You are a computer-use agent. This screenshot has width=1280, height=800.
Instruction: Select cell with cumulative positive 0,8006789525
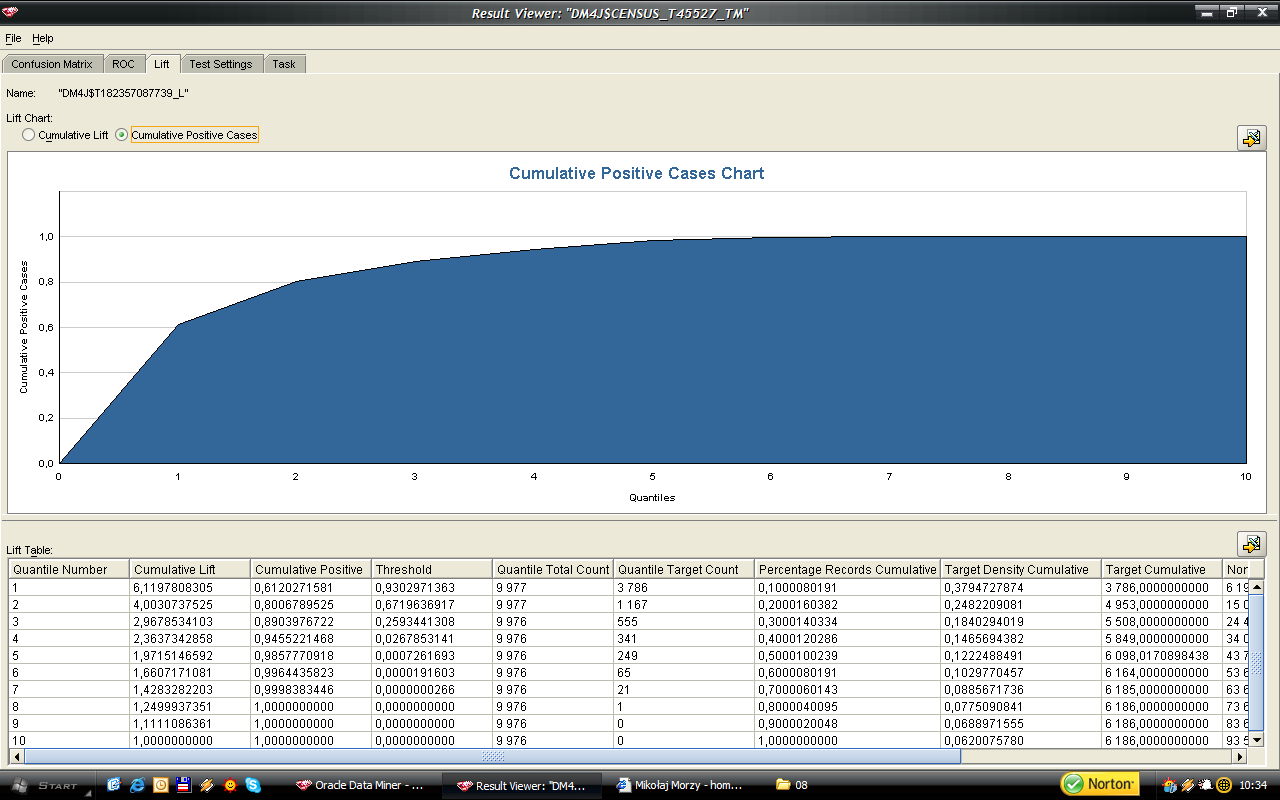[x=311, y=605]
